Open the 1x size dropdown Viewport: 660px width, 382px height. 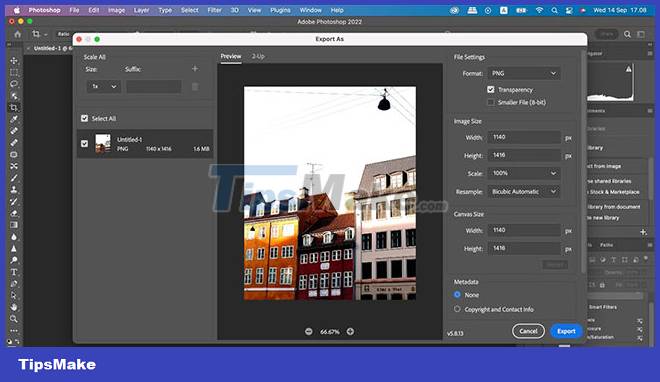click(104, 86)
